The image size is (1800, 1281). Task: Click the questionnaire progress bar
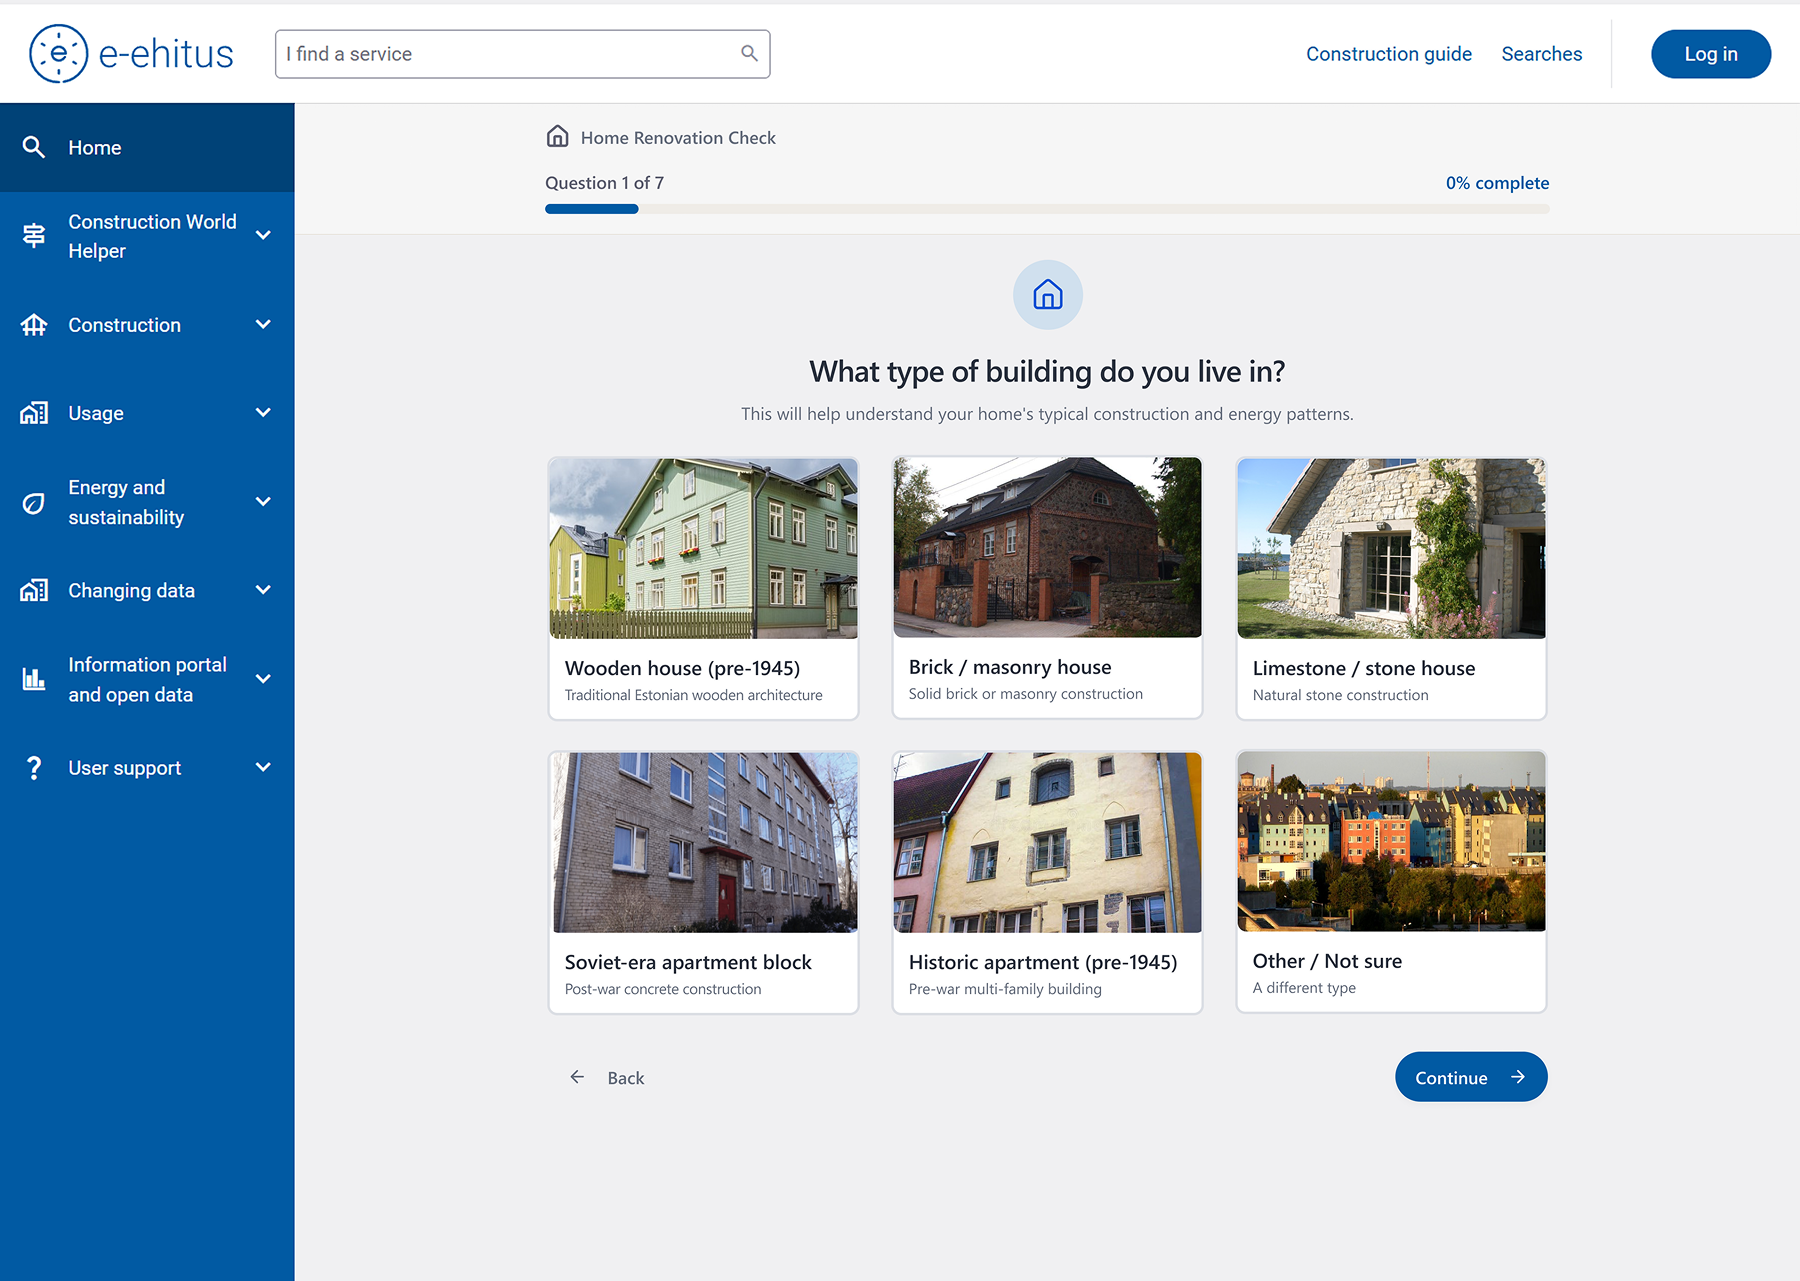tap(1046, 209)
